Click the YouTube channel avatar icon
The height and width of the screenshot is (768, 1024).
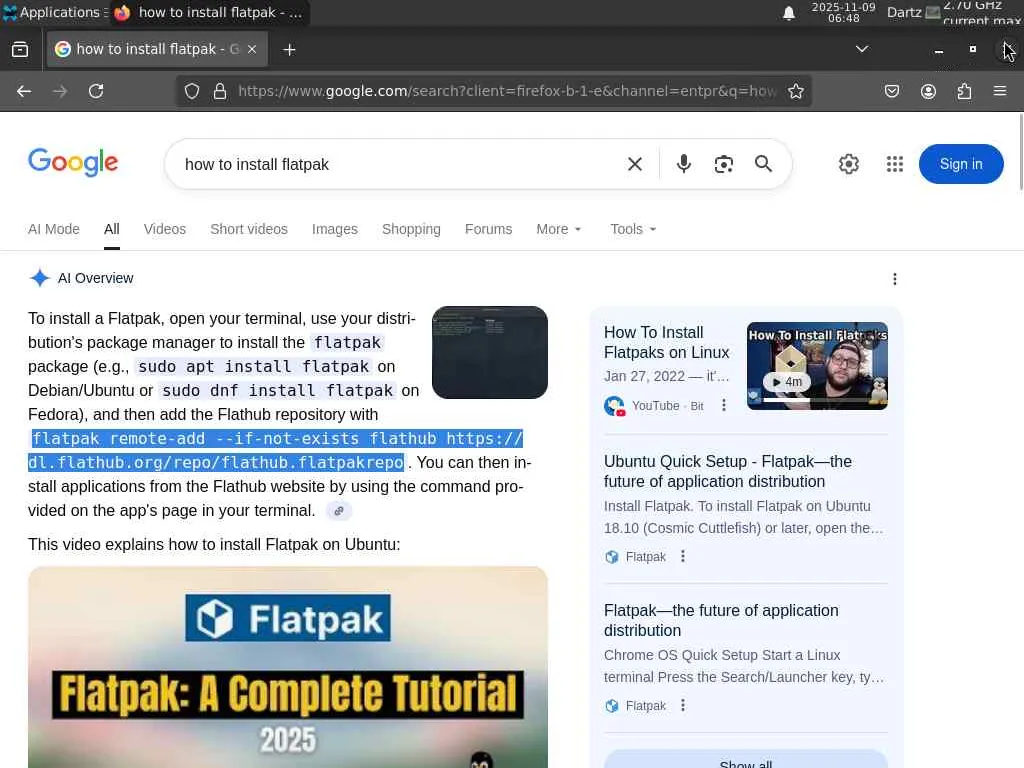pos(615,406)
